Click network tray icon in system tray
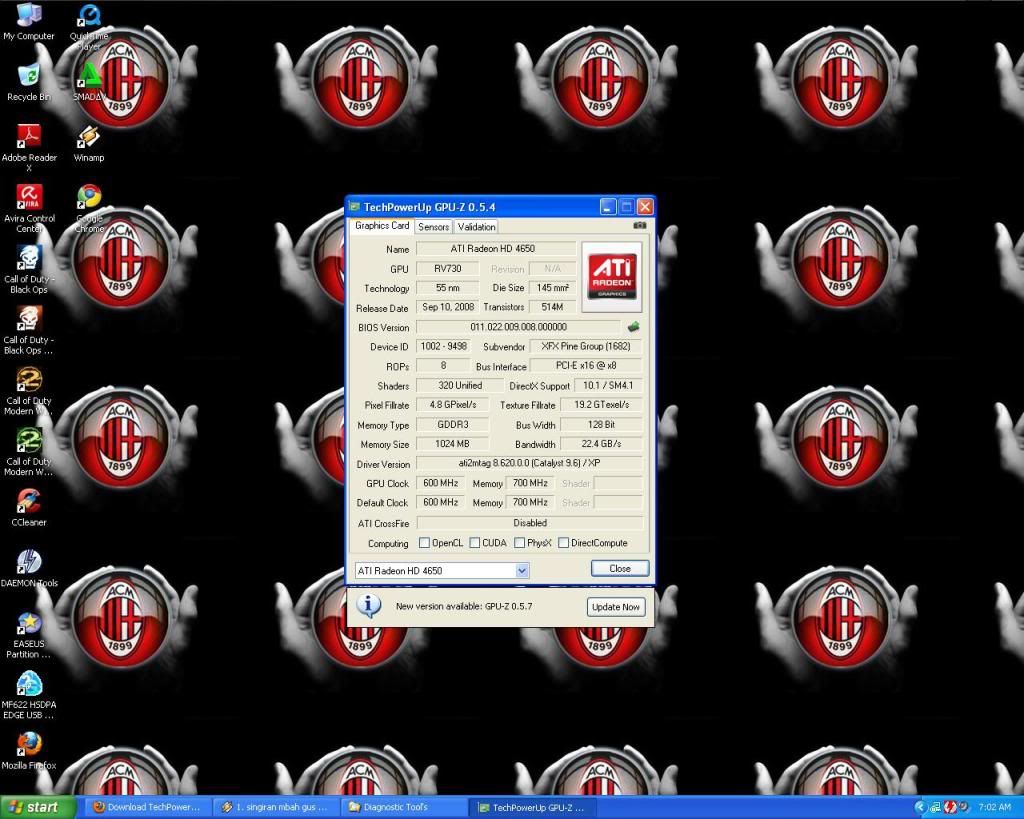1024x819 pixels. click(935, 807)
